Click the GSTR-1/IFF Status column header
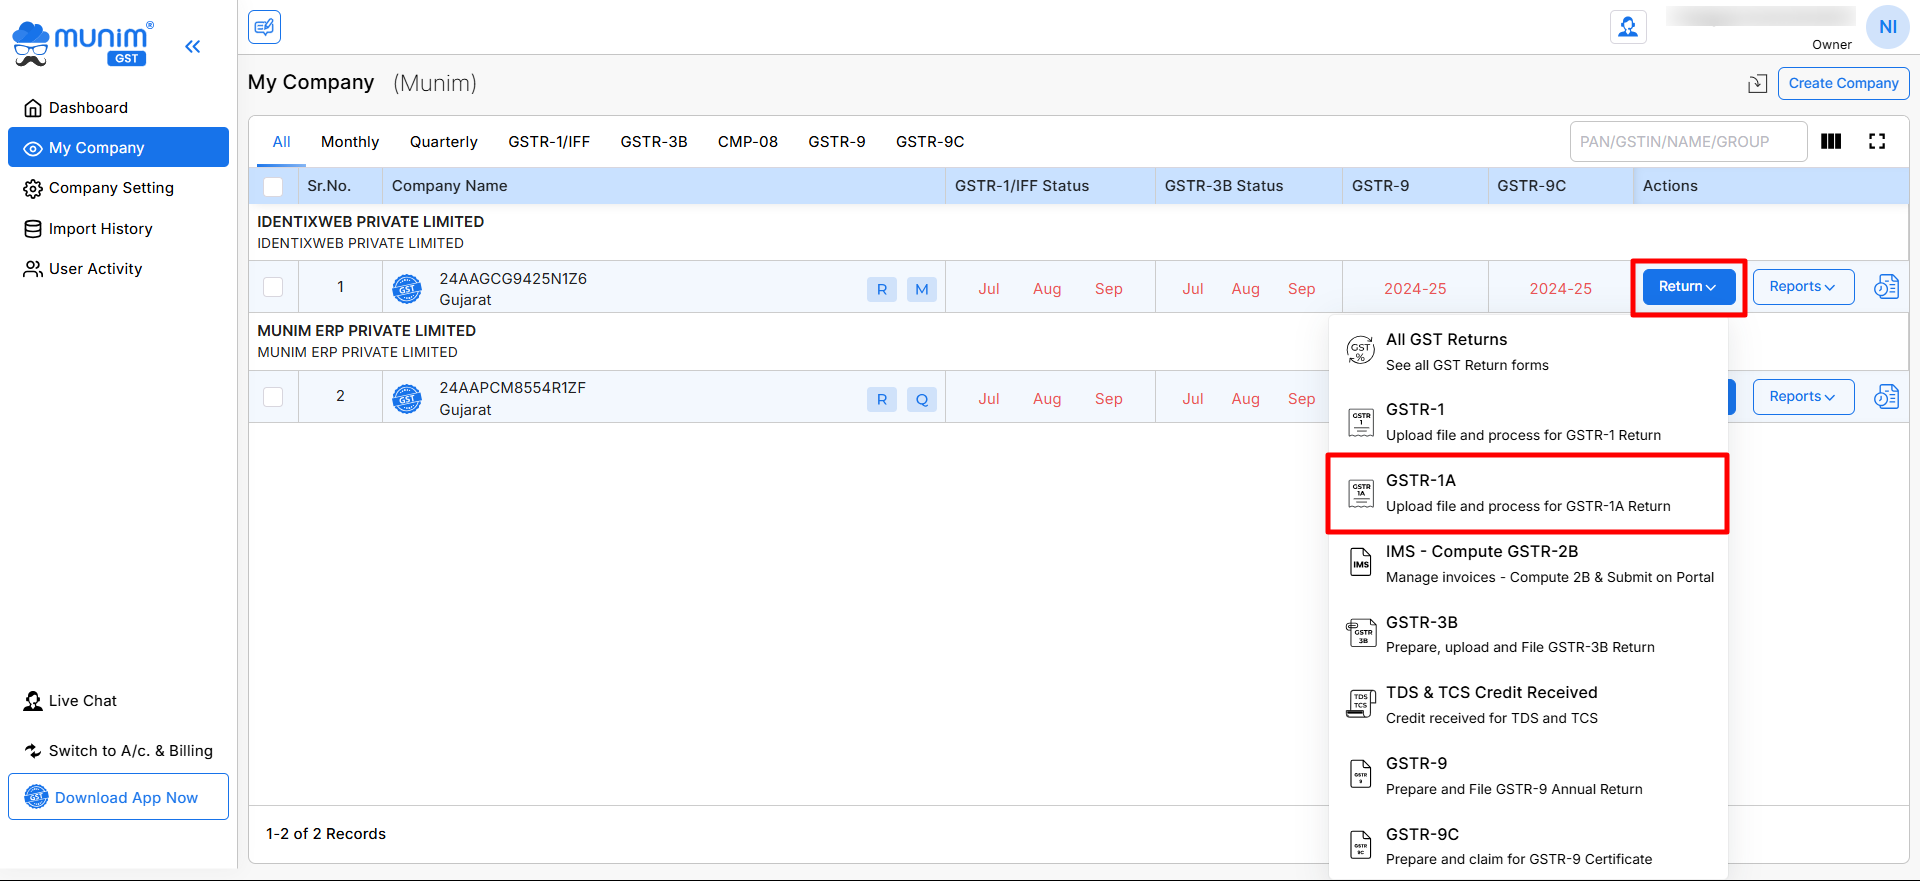Image resolution: width=1920 pixels, height=881 pixels. point(1050,186)
